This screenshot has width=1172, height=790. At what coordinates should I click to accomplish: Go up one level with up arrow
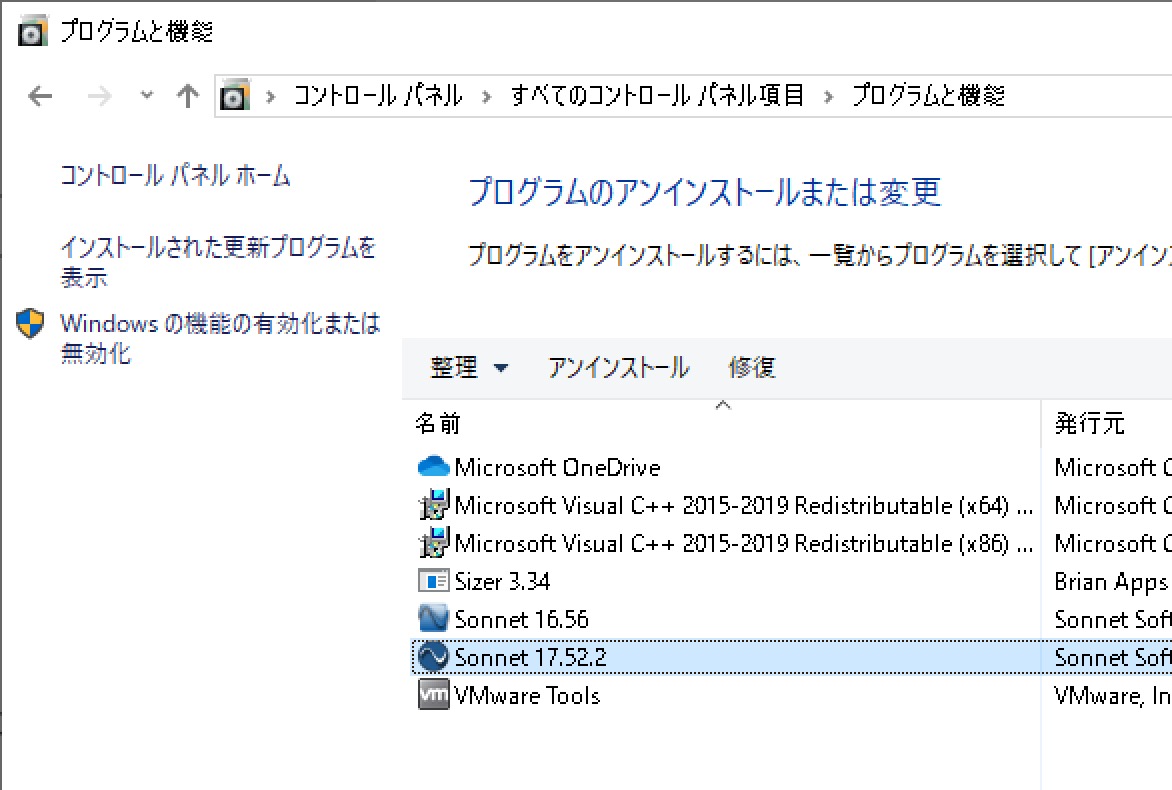[x=188, y=96]
